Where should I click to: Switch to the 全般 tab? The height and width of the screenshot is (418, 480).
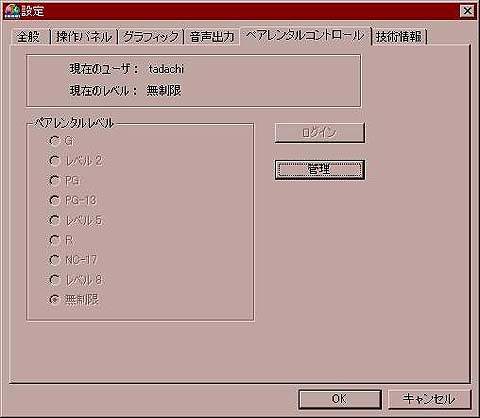29,36
